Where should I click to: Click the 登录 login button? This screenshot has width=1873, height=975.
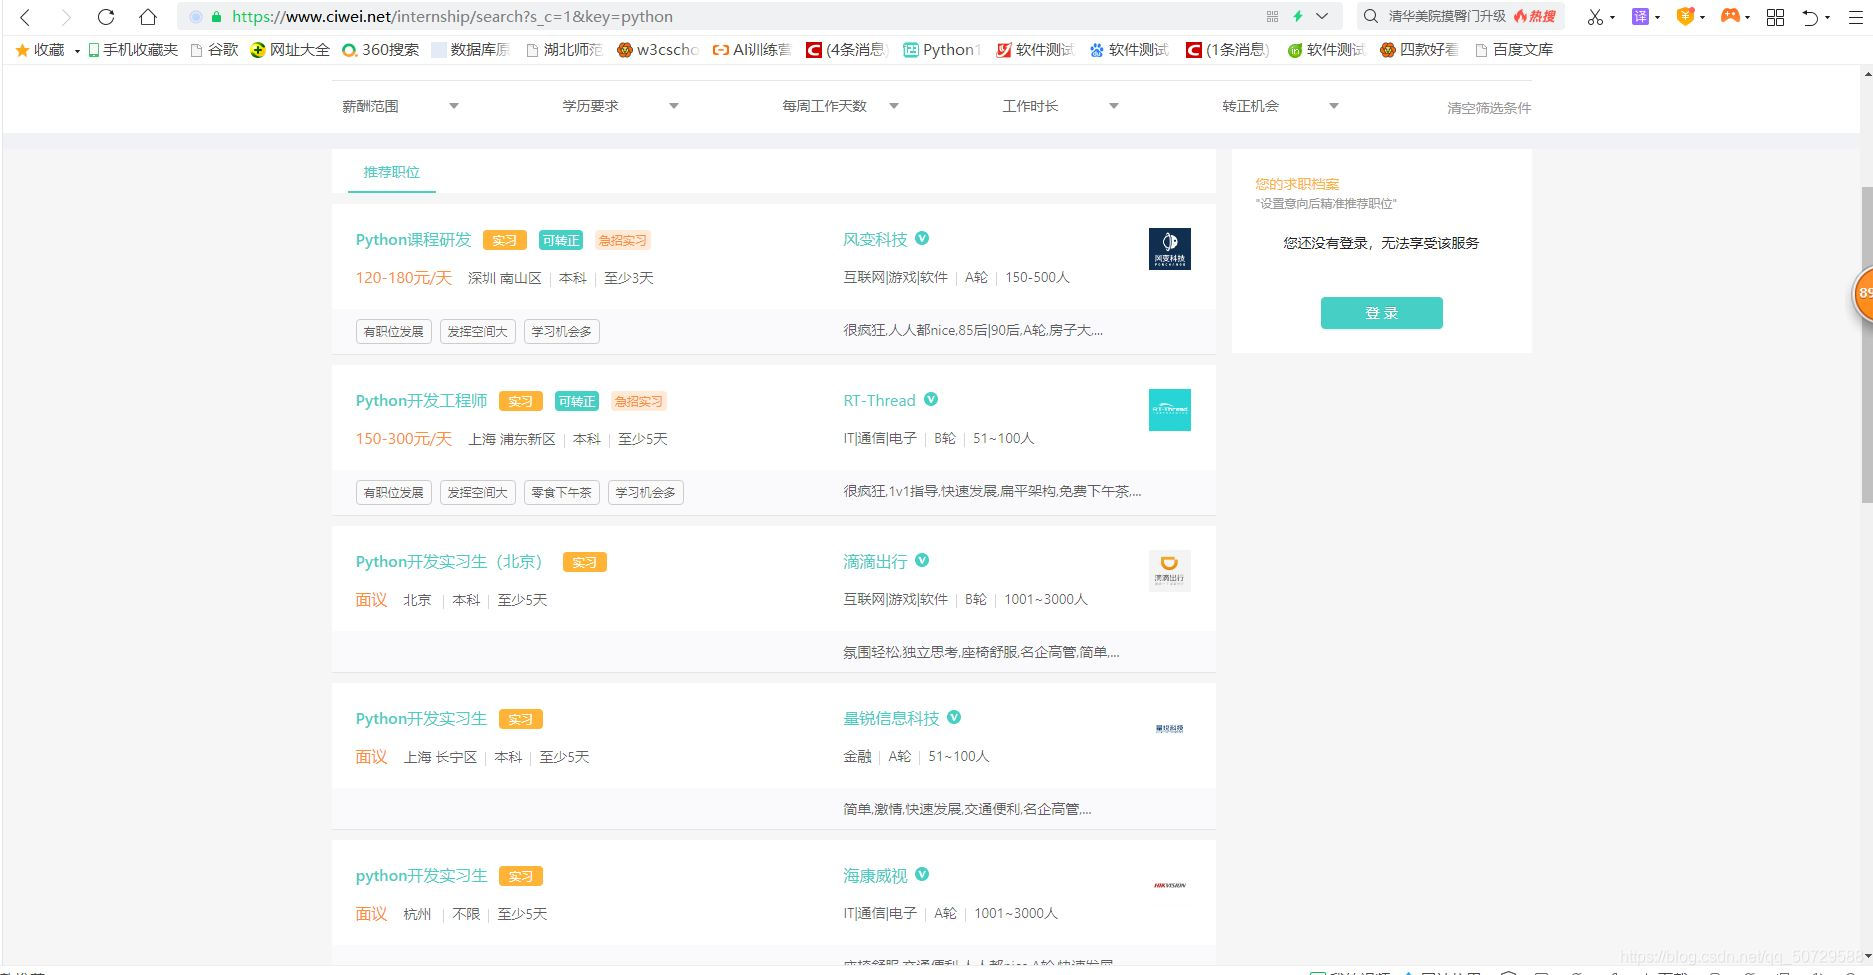point(1381,313)
